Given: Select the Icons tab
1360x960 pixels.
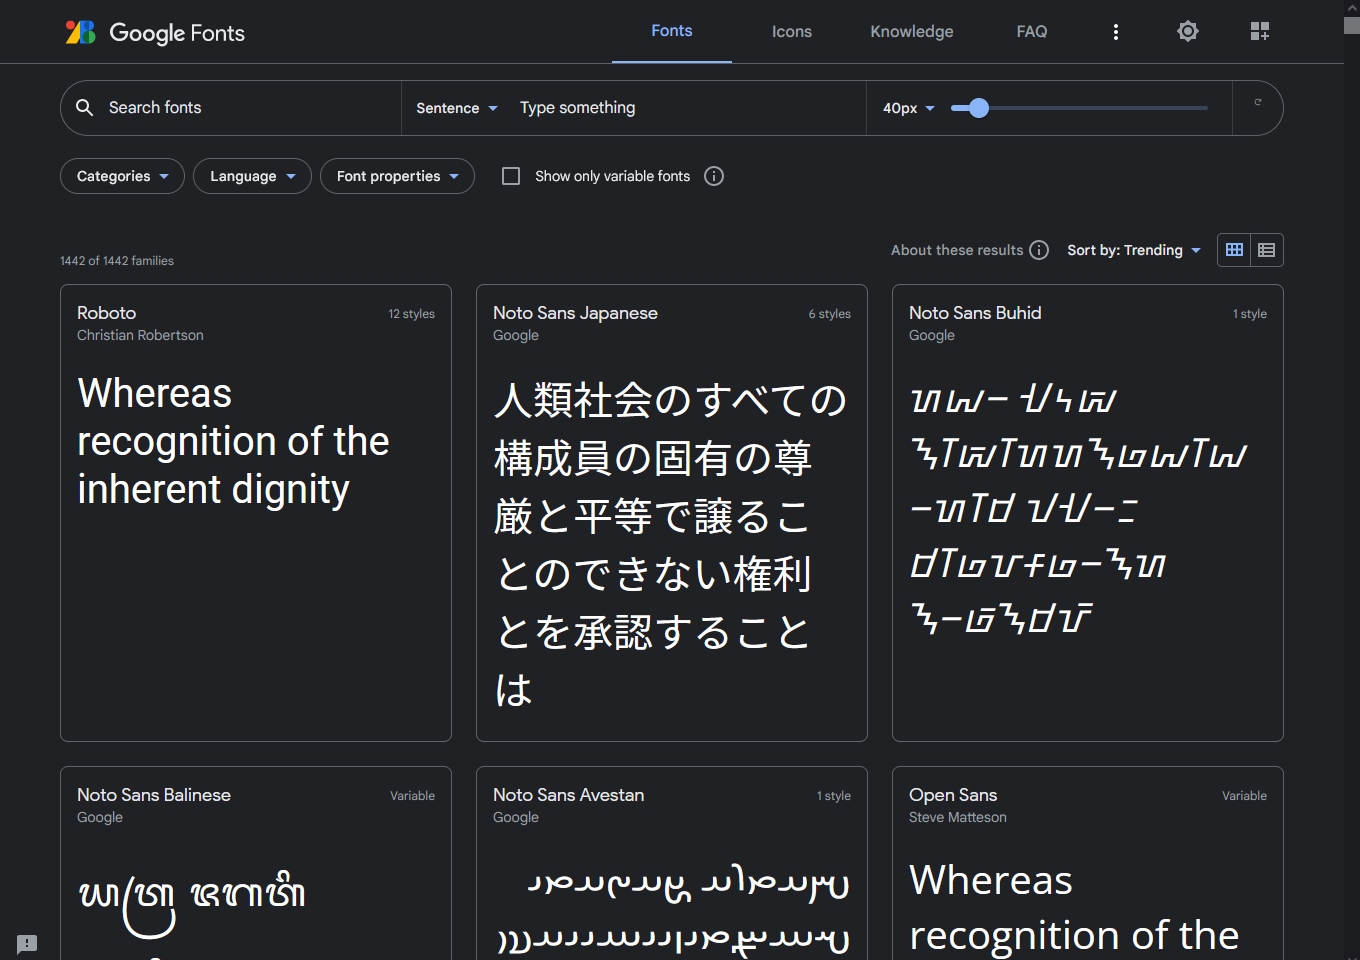Looking at the screenshot, I should point(792,32).
